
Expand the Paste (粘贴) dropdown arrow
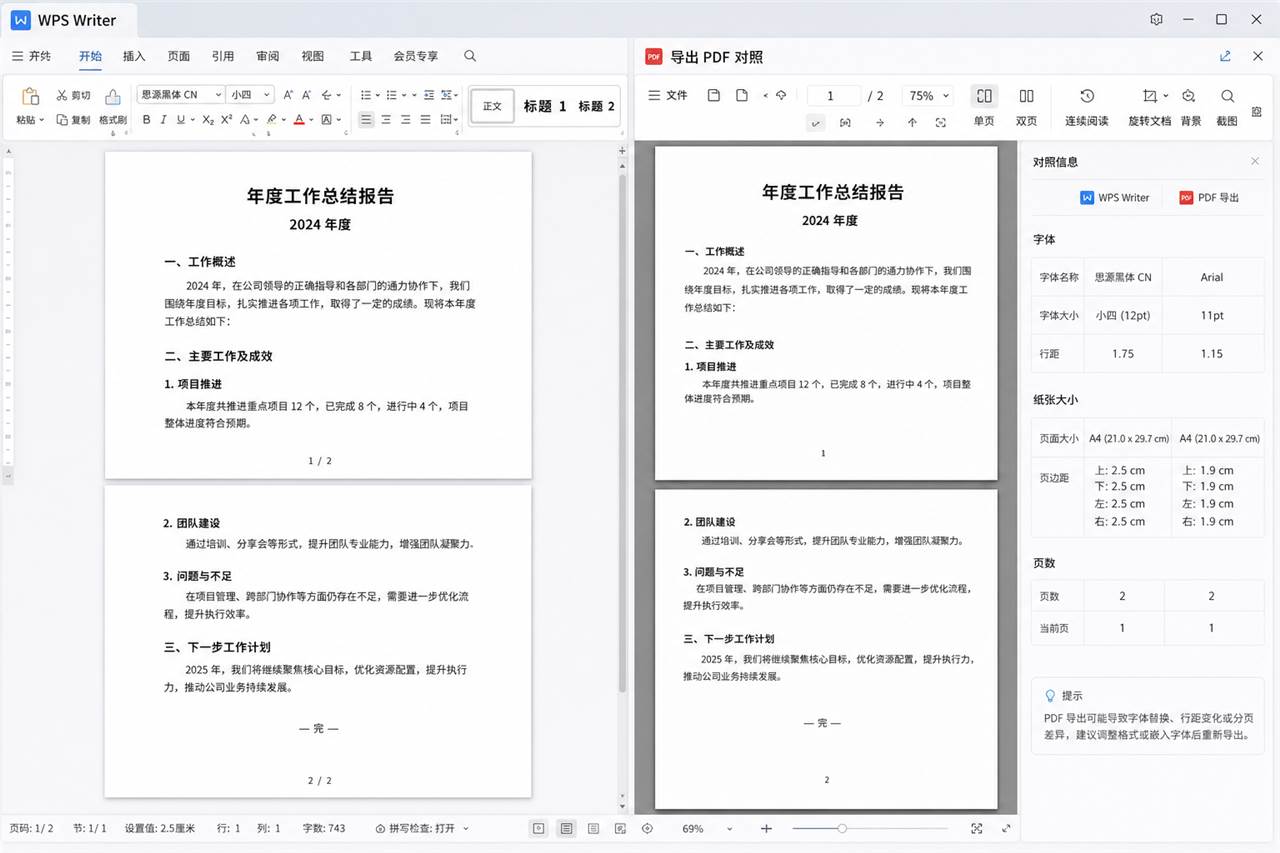[x=42, y=120]
